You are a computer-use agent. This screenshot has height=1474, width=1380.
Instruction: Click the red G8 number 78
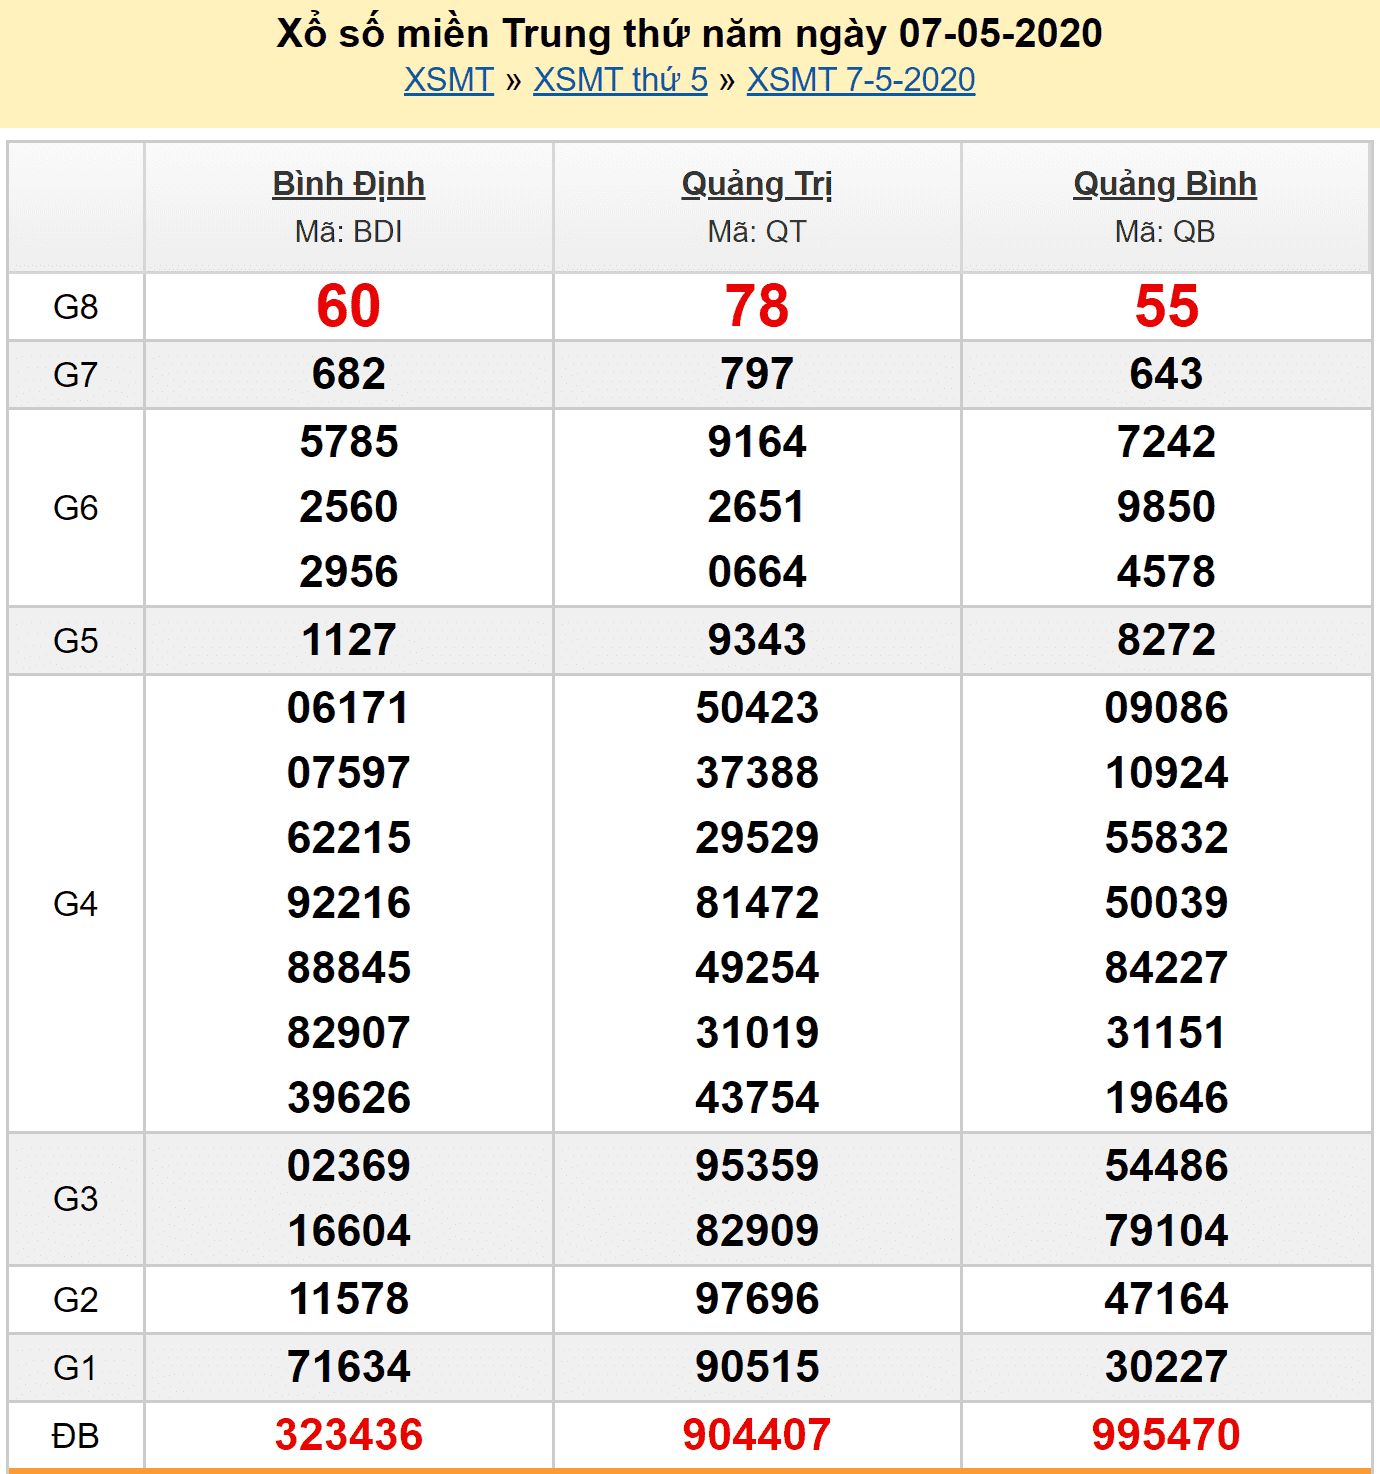[757, 306]
